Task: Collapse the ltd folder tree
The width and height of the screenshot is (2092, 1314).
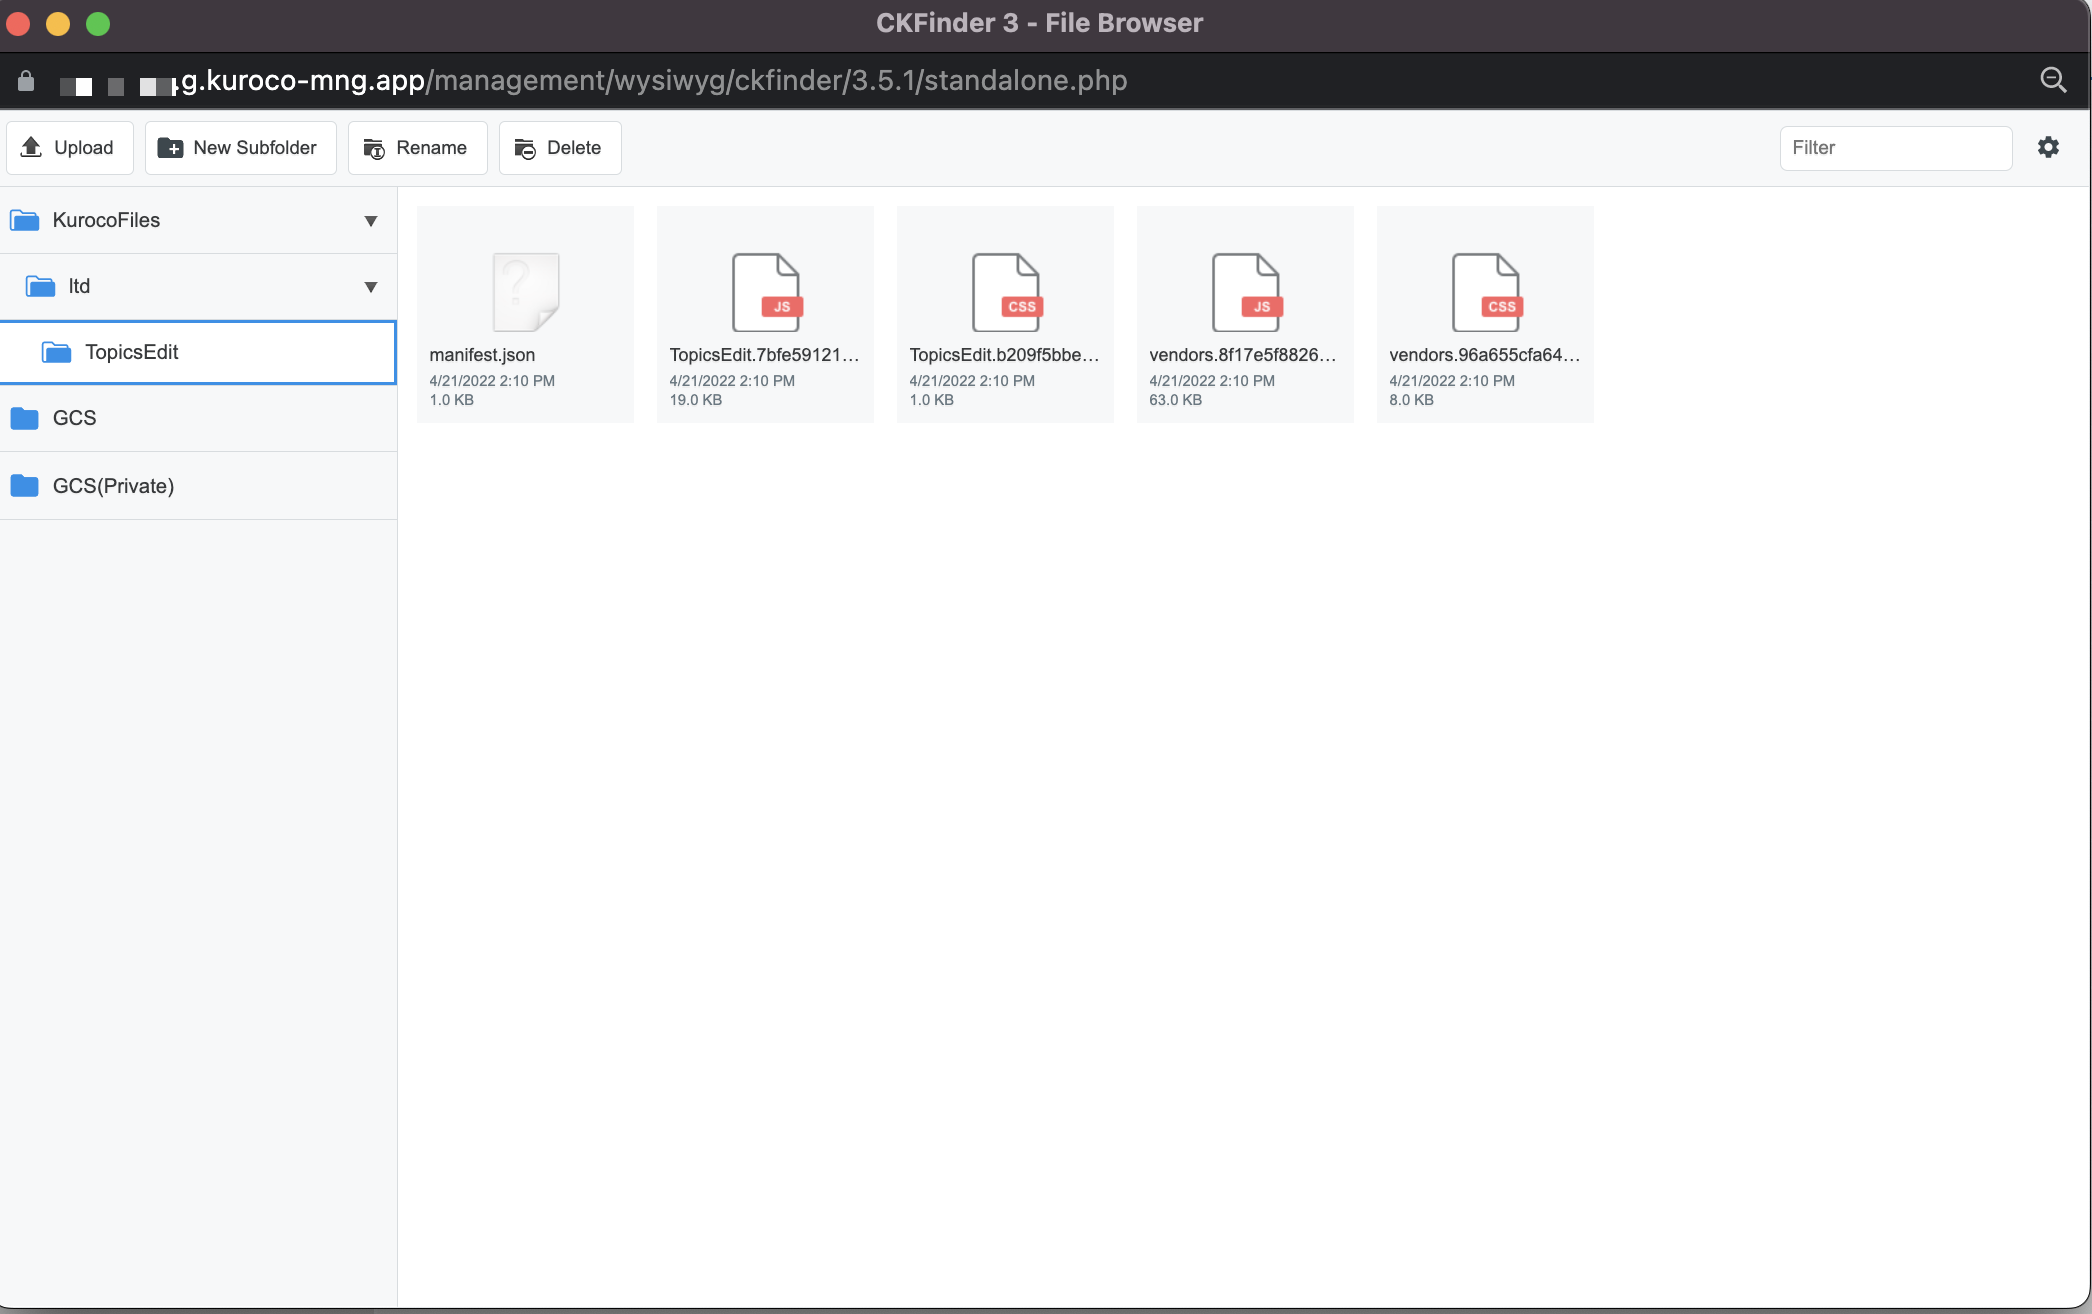Action: coord(370,286)
